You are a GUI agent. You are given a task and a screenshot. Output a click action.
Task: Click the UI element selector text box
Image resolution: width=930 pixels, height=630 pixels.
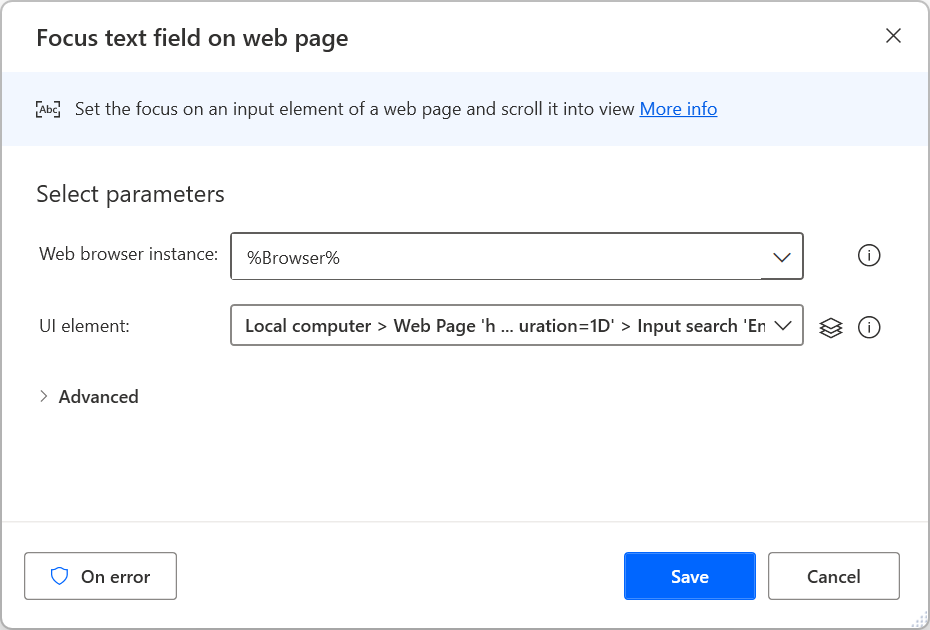pos(500,326)
